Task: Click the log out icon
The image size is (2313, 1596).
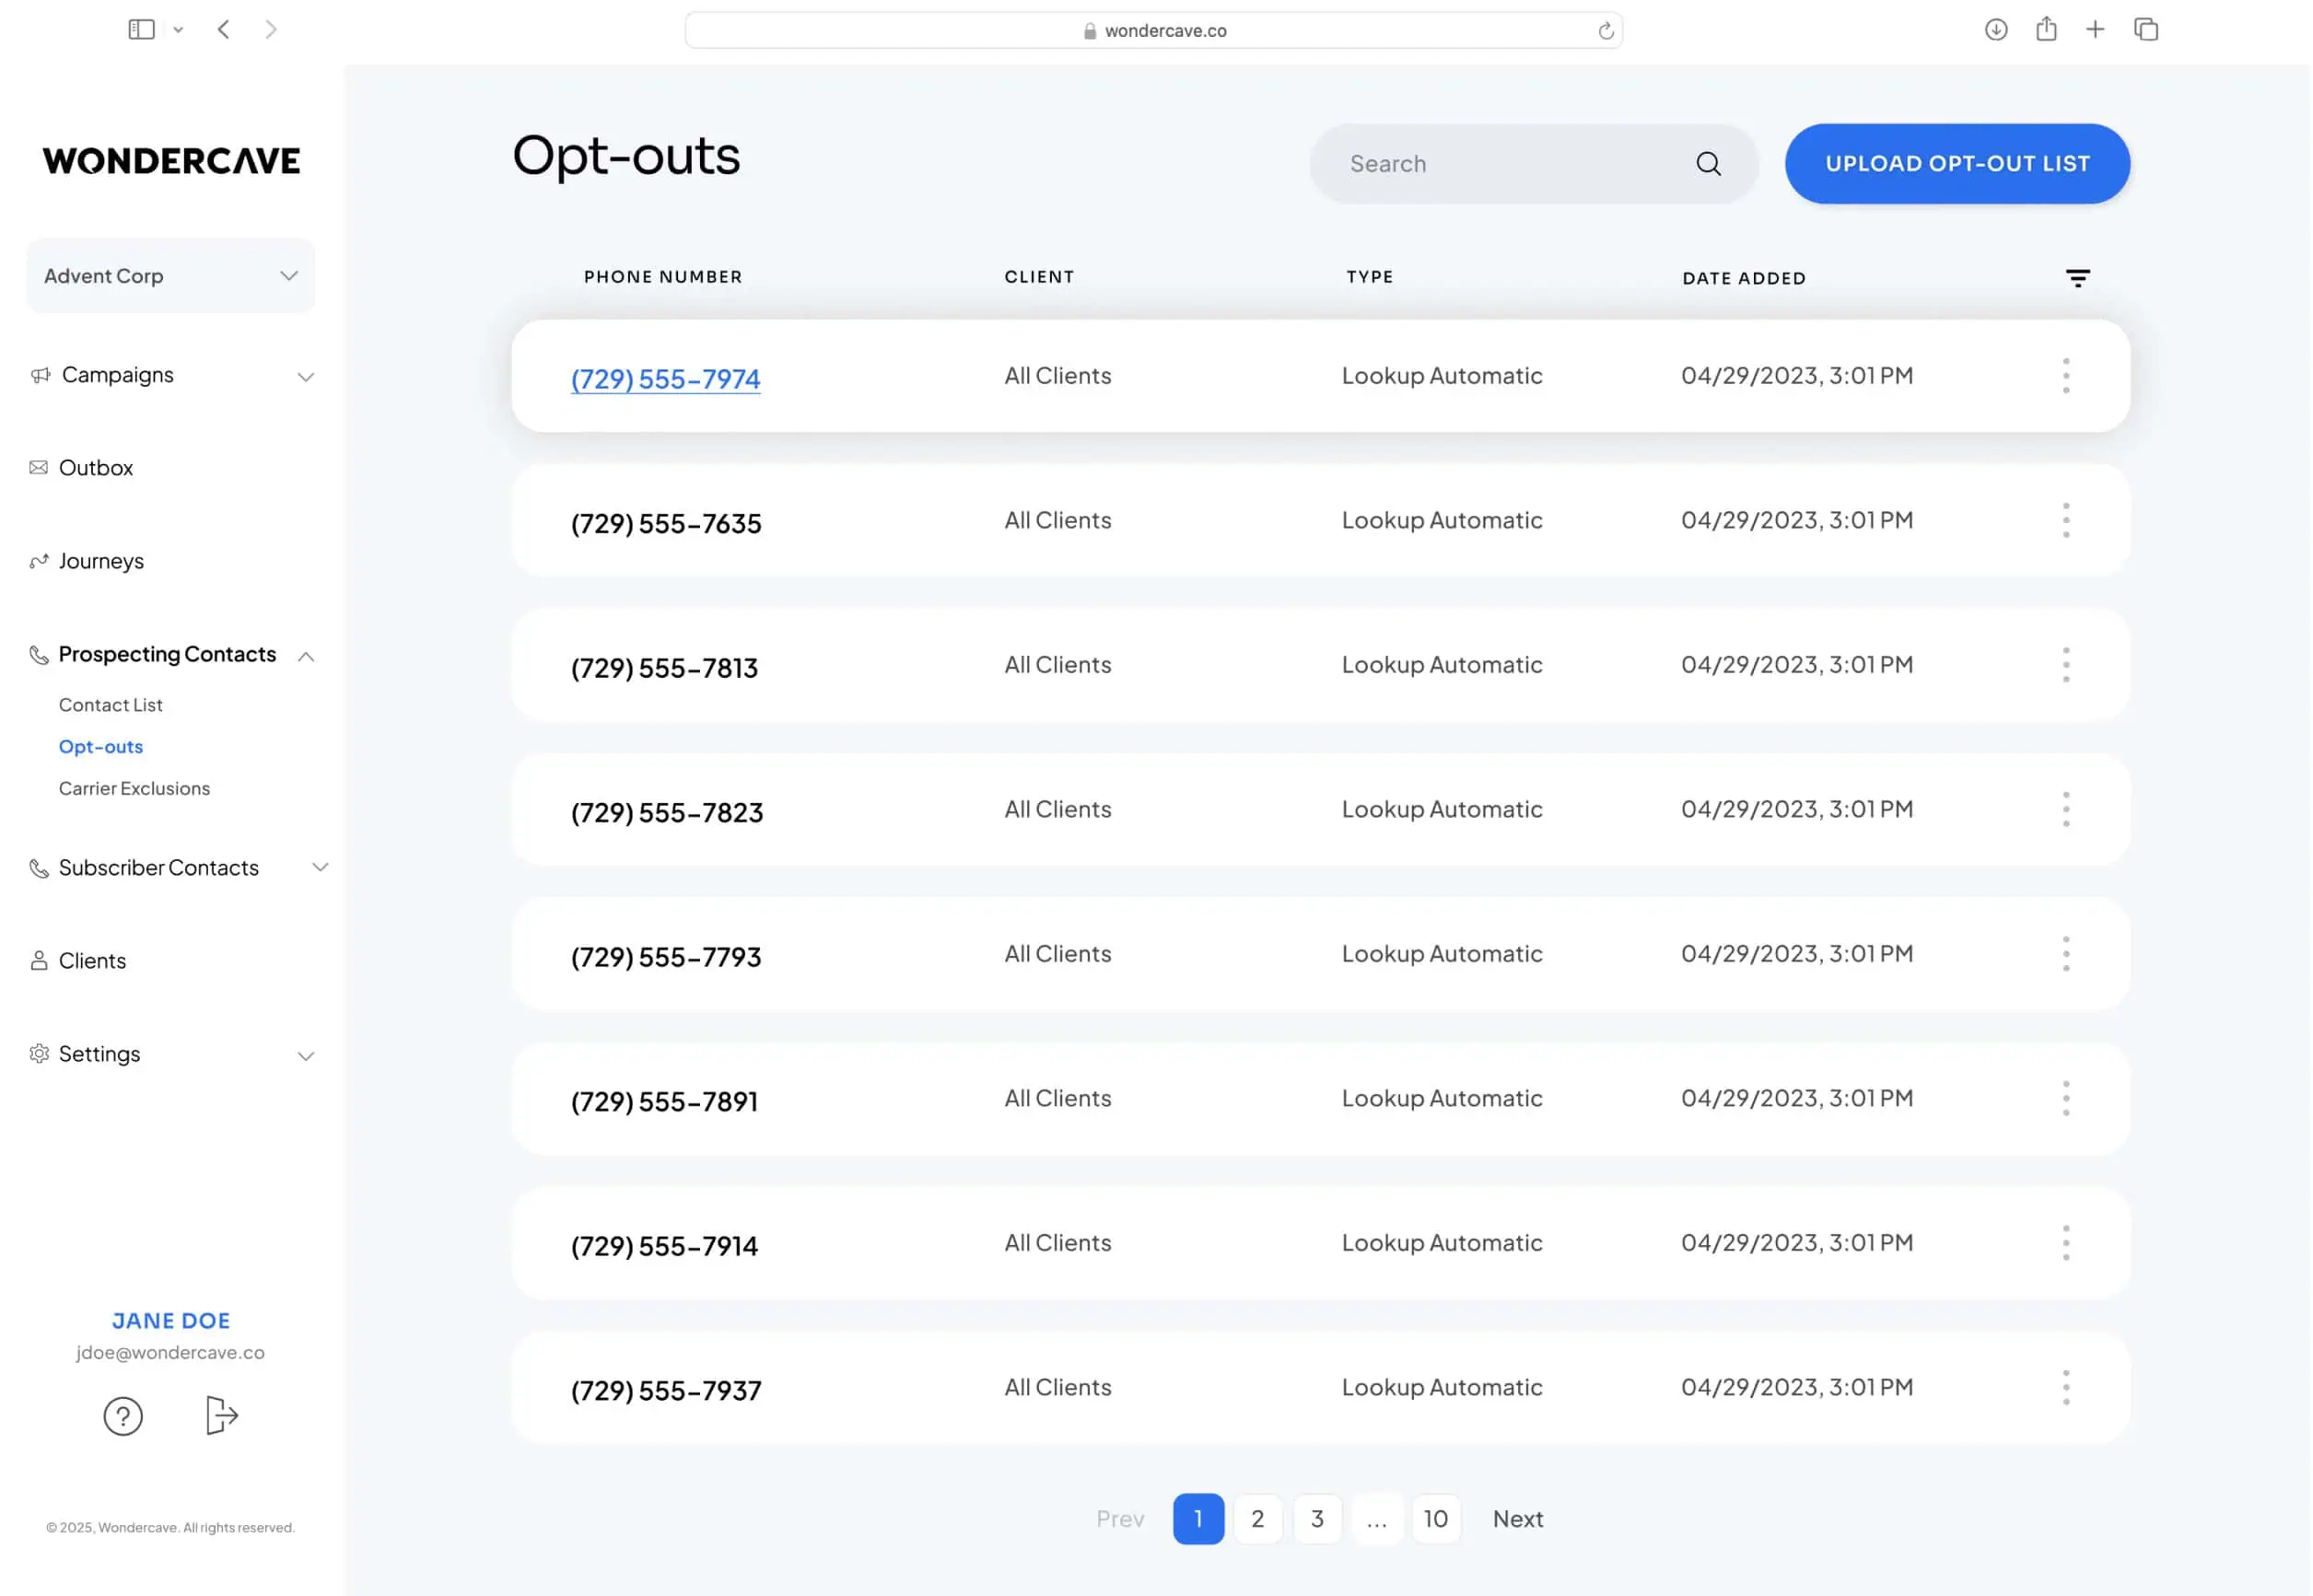Action: pos(221,1416)
